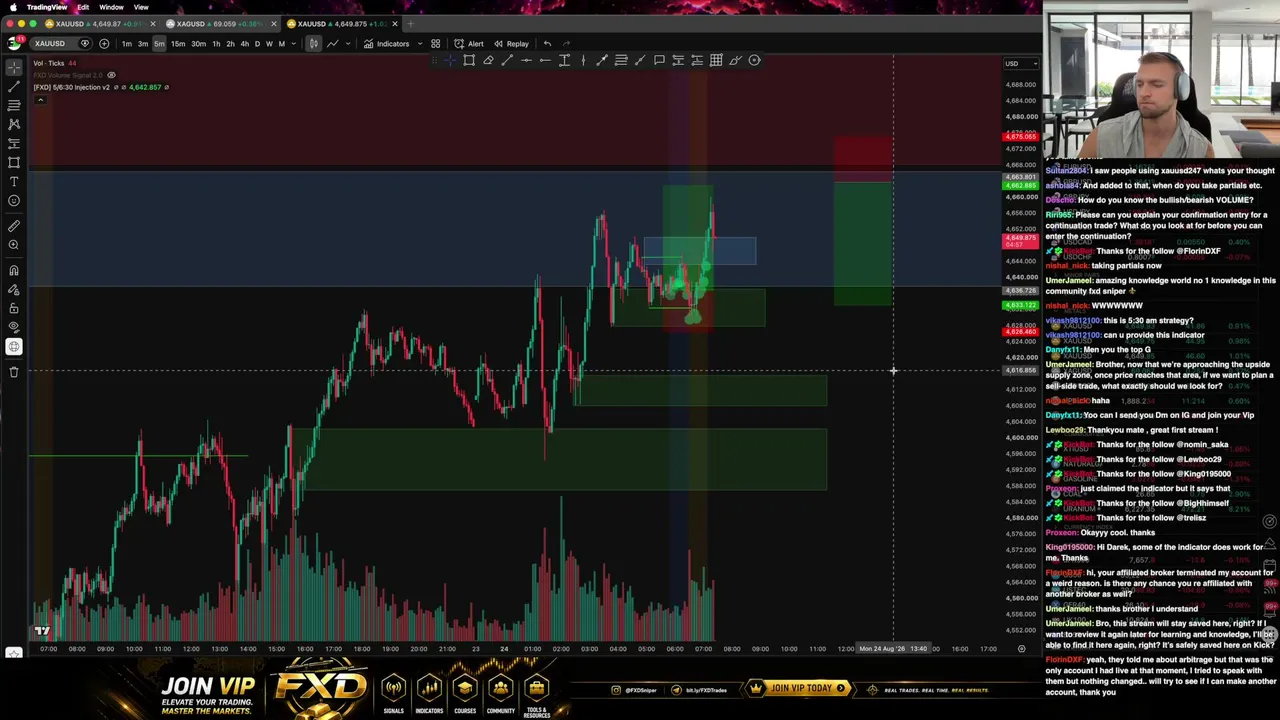This screenshot has width=1280, height=720.
Task: Click the circled dot icon ending floating toolbar
Action: [x=754, y=61]
